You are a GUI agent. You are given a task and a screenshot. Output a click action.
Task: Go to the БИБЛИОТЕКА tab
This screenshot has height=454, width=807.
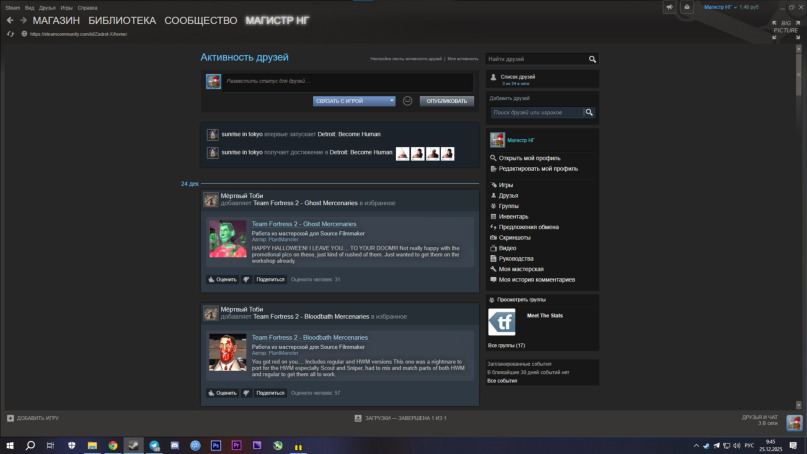(122, 21)
